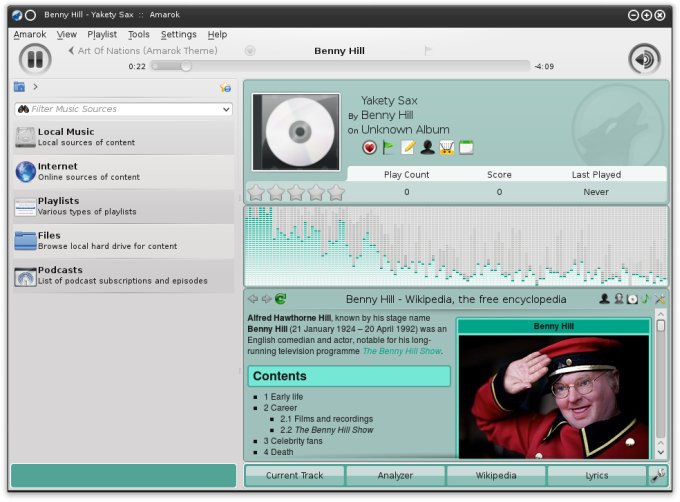Show album page in Wikipedia applet
The width and height of the screenshot is (680, 502).
coord(632,299)
